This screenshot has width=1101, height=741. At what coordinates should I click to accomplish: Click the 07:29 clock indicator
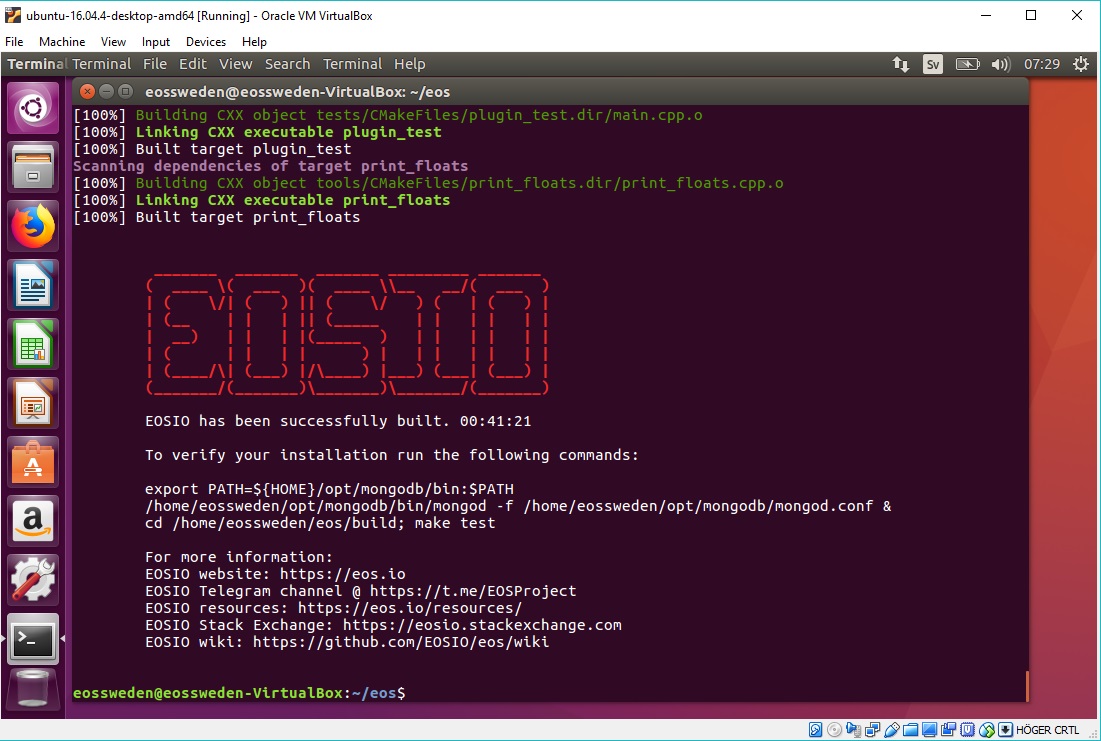point(1042,65)
